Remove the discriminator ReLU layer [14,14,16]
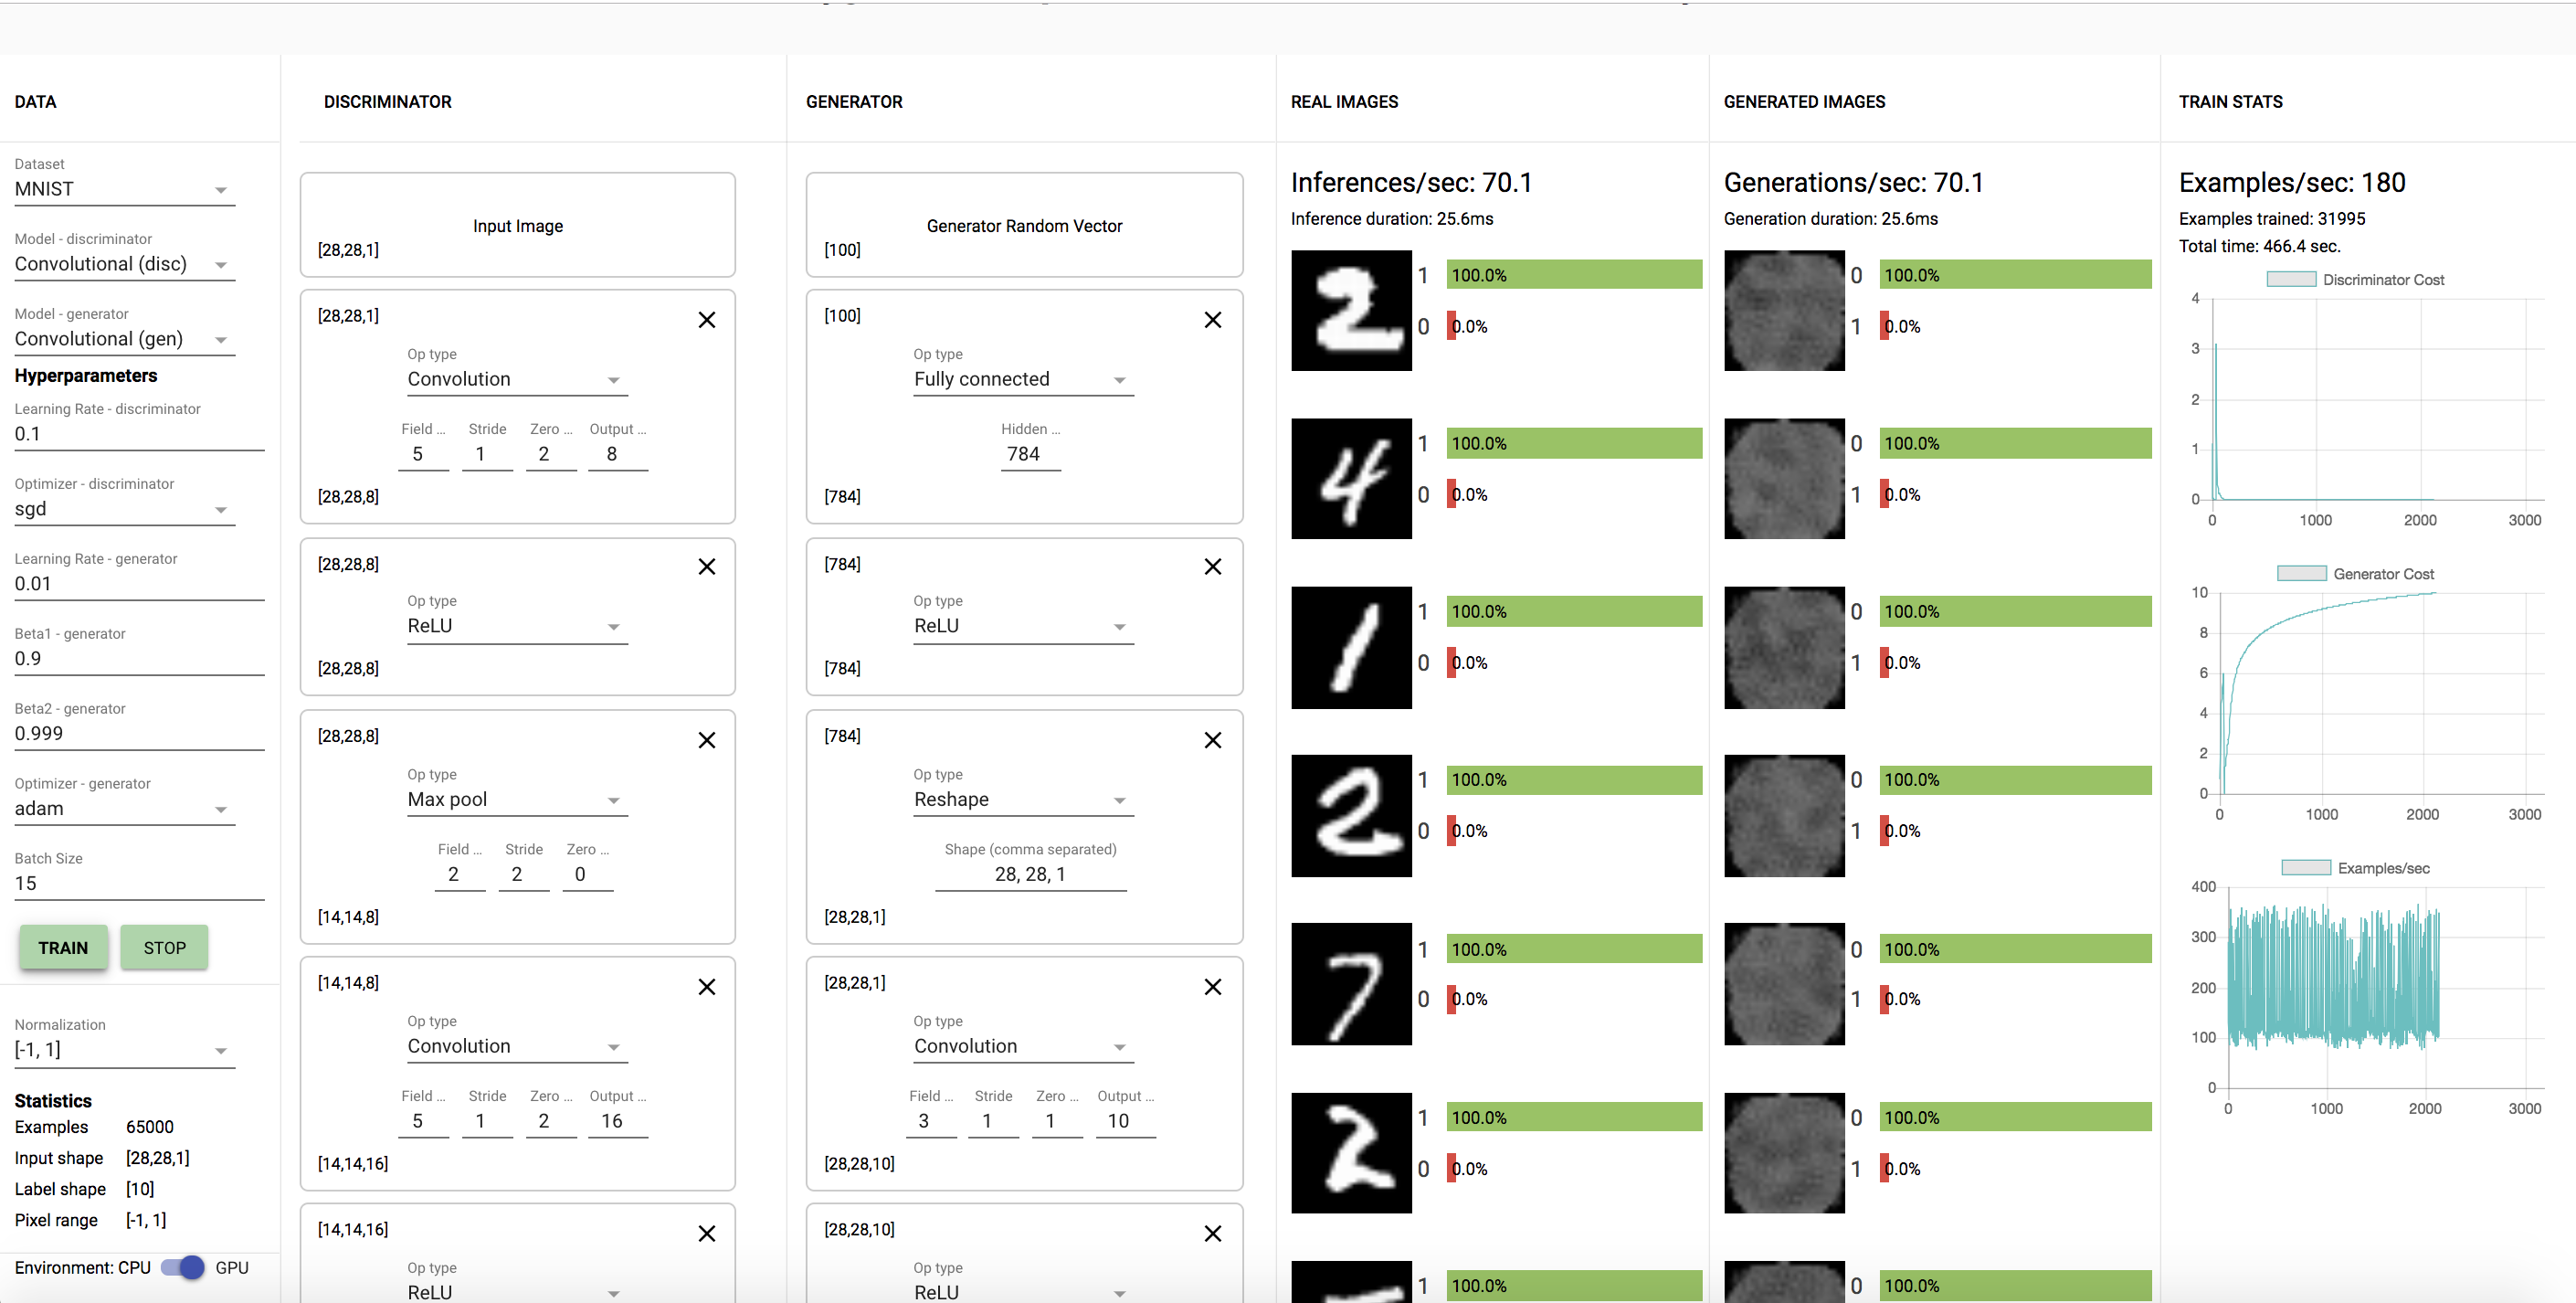 (x=706, y=1234)
